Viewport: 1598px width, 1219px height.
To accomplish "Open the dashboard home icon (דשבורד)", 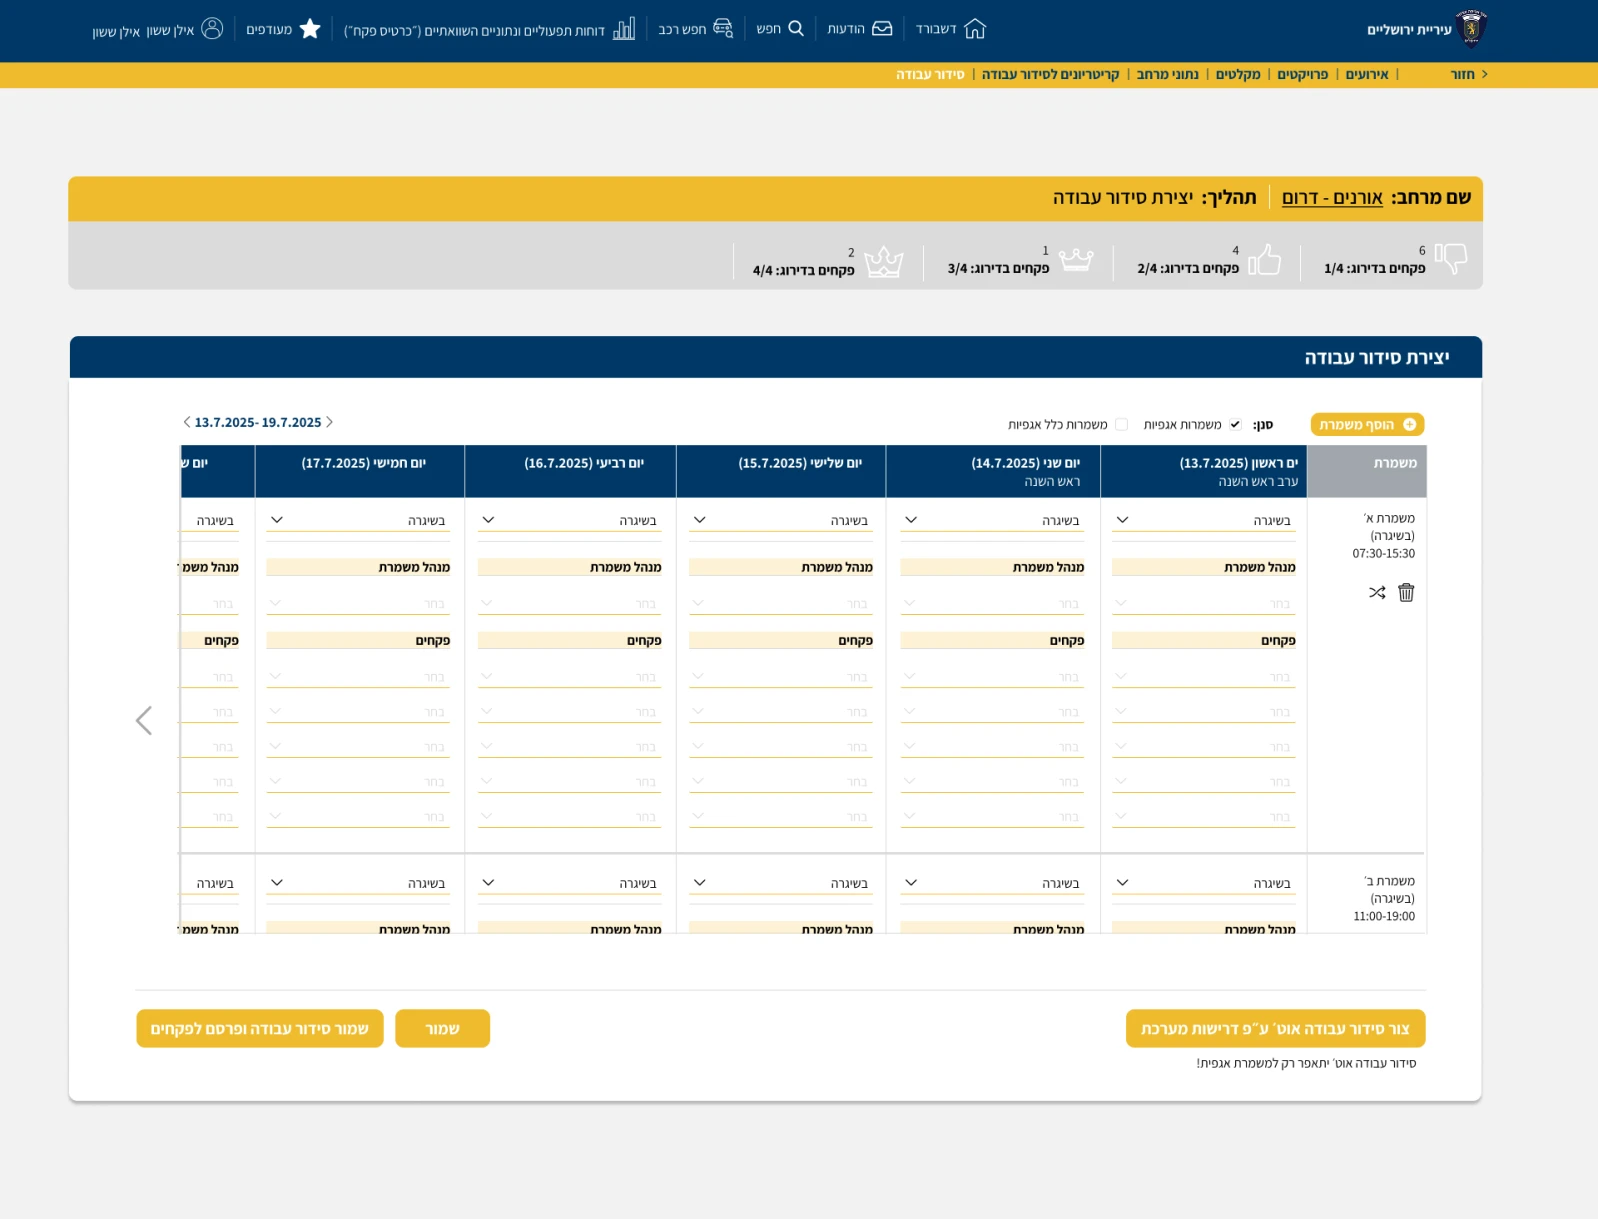I will click(x=975, y=29).
